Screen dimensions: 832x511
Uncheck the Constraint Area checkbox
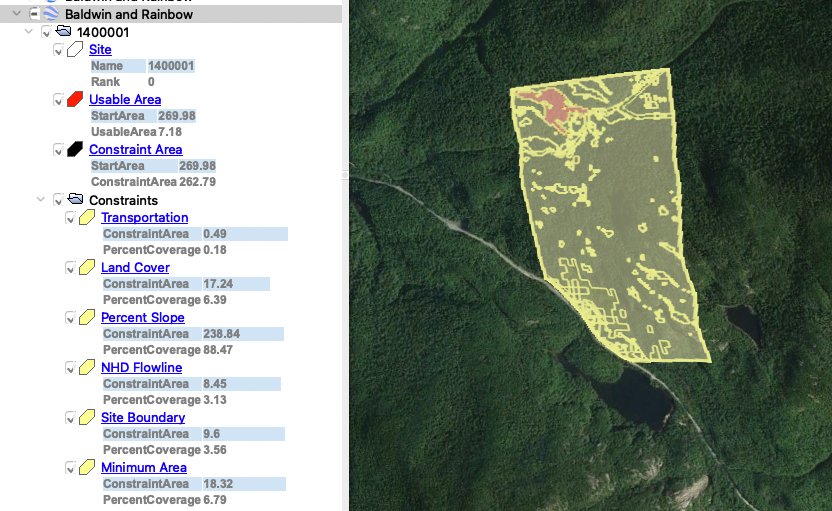(59, 150)
